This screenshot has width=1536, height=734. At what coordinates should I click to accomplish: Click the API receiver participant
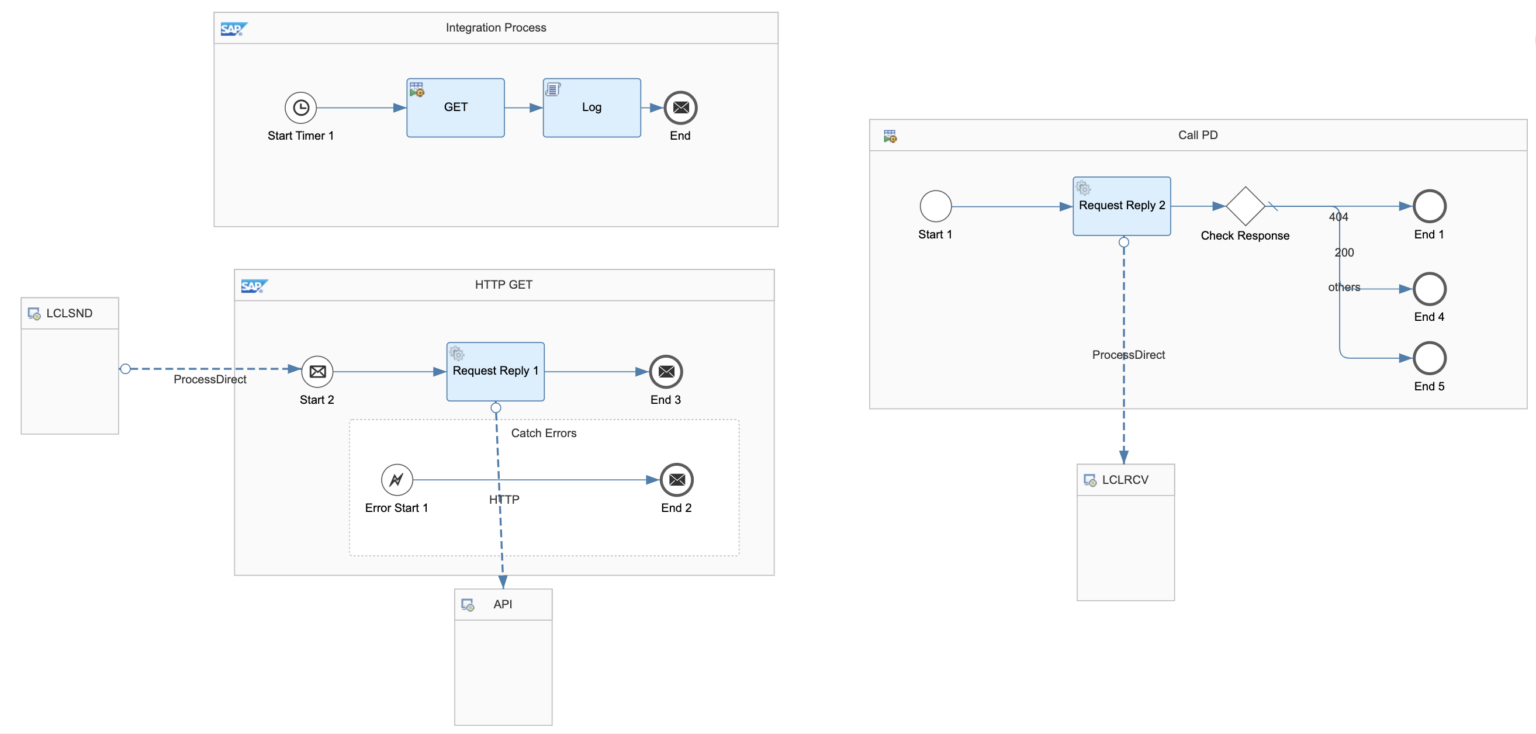[503, 657]
